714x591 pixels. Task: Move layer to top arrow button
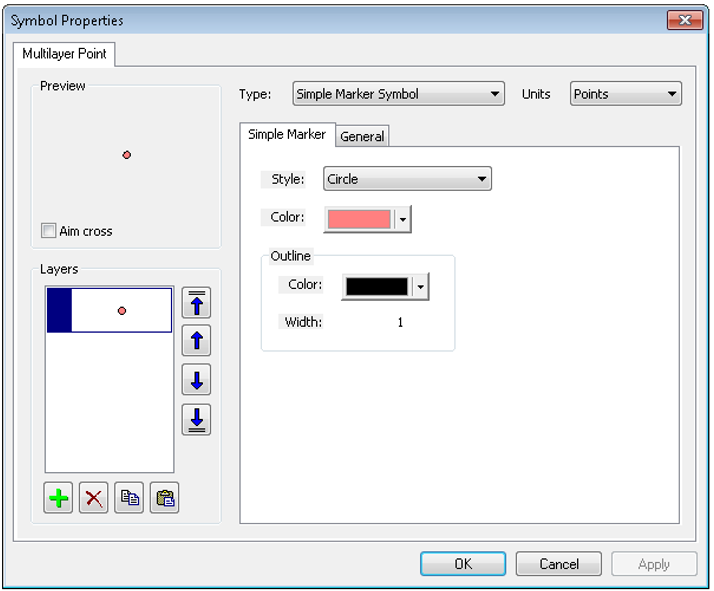196,303
